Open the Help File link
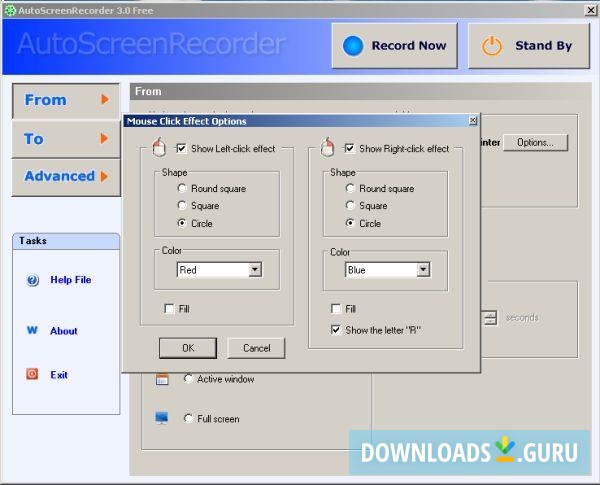 tap(71, 280)
